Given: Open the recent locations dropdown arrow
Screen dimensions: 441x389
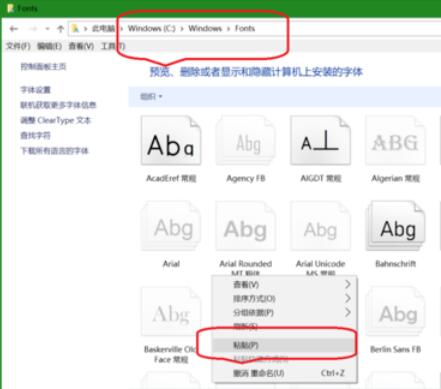Looking at the screenshot, I should coord(47,29).
